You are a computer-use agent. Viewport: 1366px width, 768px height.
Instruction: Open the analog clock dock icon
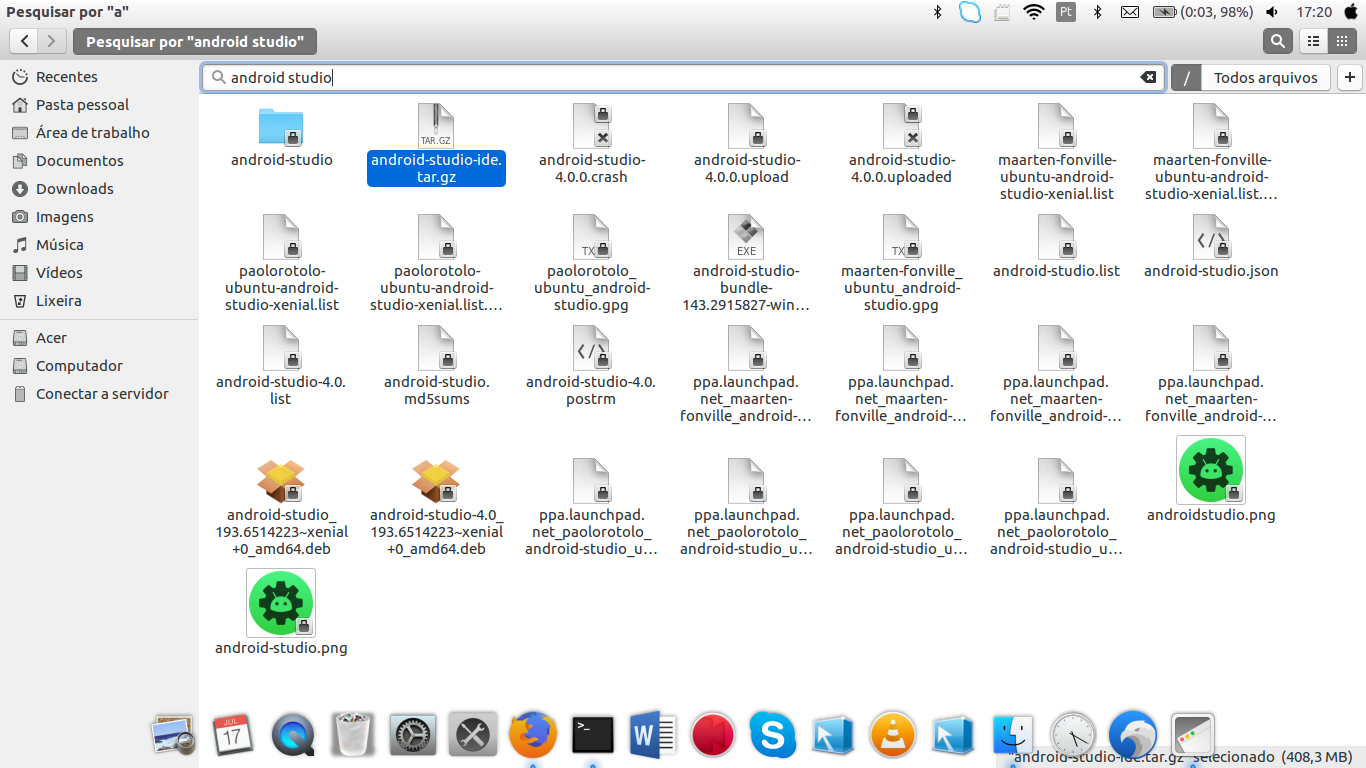(x=1073, y=736)
